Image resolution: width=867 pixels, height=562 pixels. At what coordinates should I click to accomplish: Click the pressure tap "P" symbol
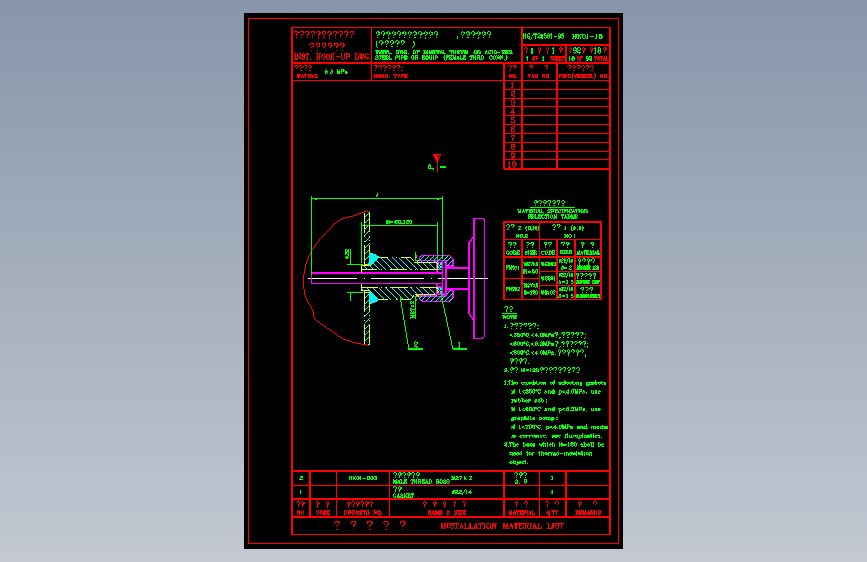coord(431,166)
